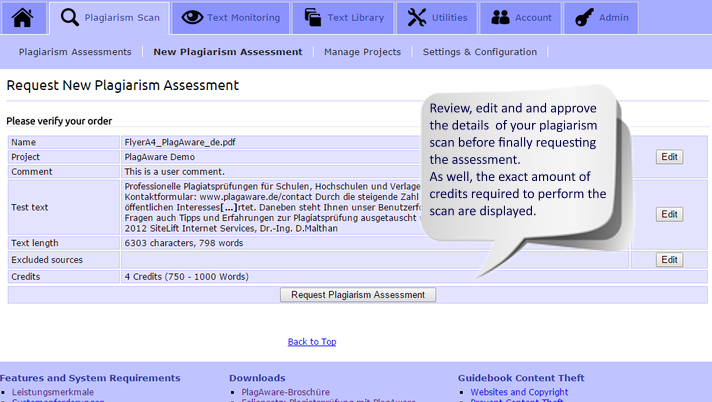Open the Websites and Copyright link
Image resolution: width=712 pixels, height=402 pixels.
(x=519, y=392)
